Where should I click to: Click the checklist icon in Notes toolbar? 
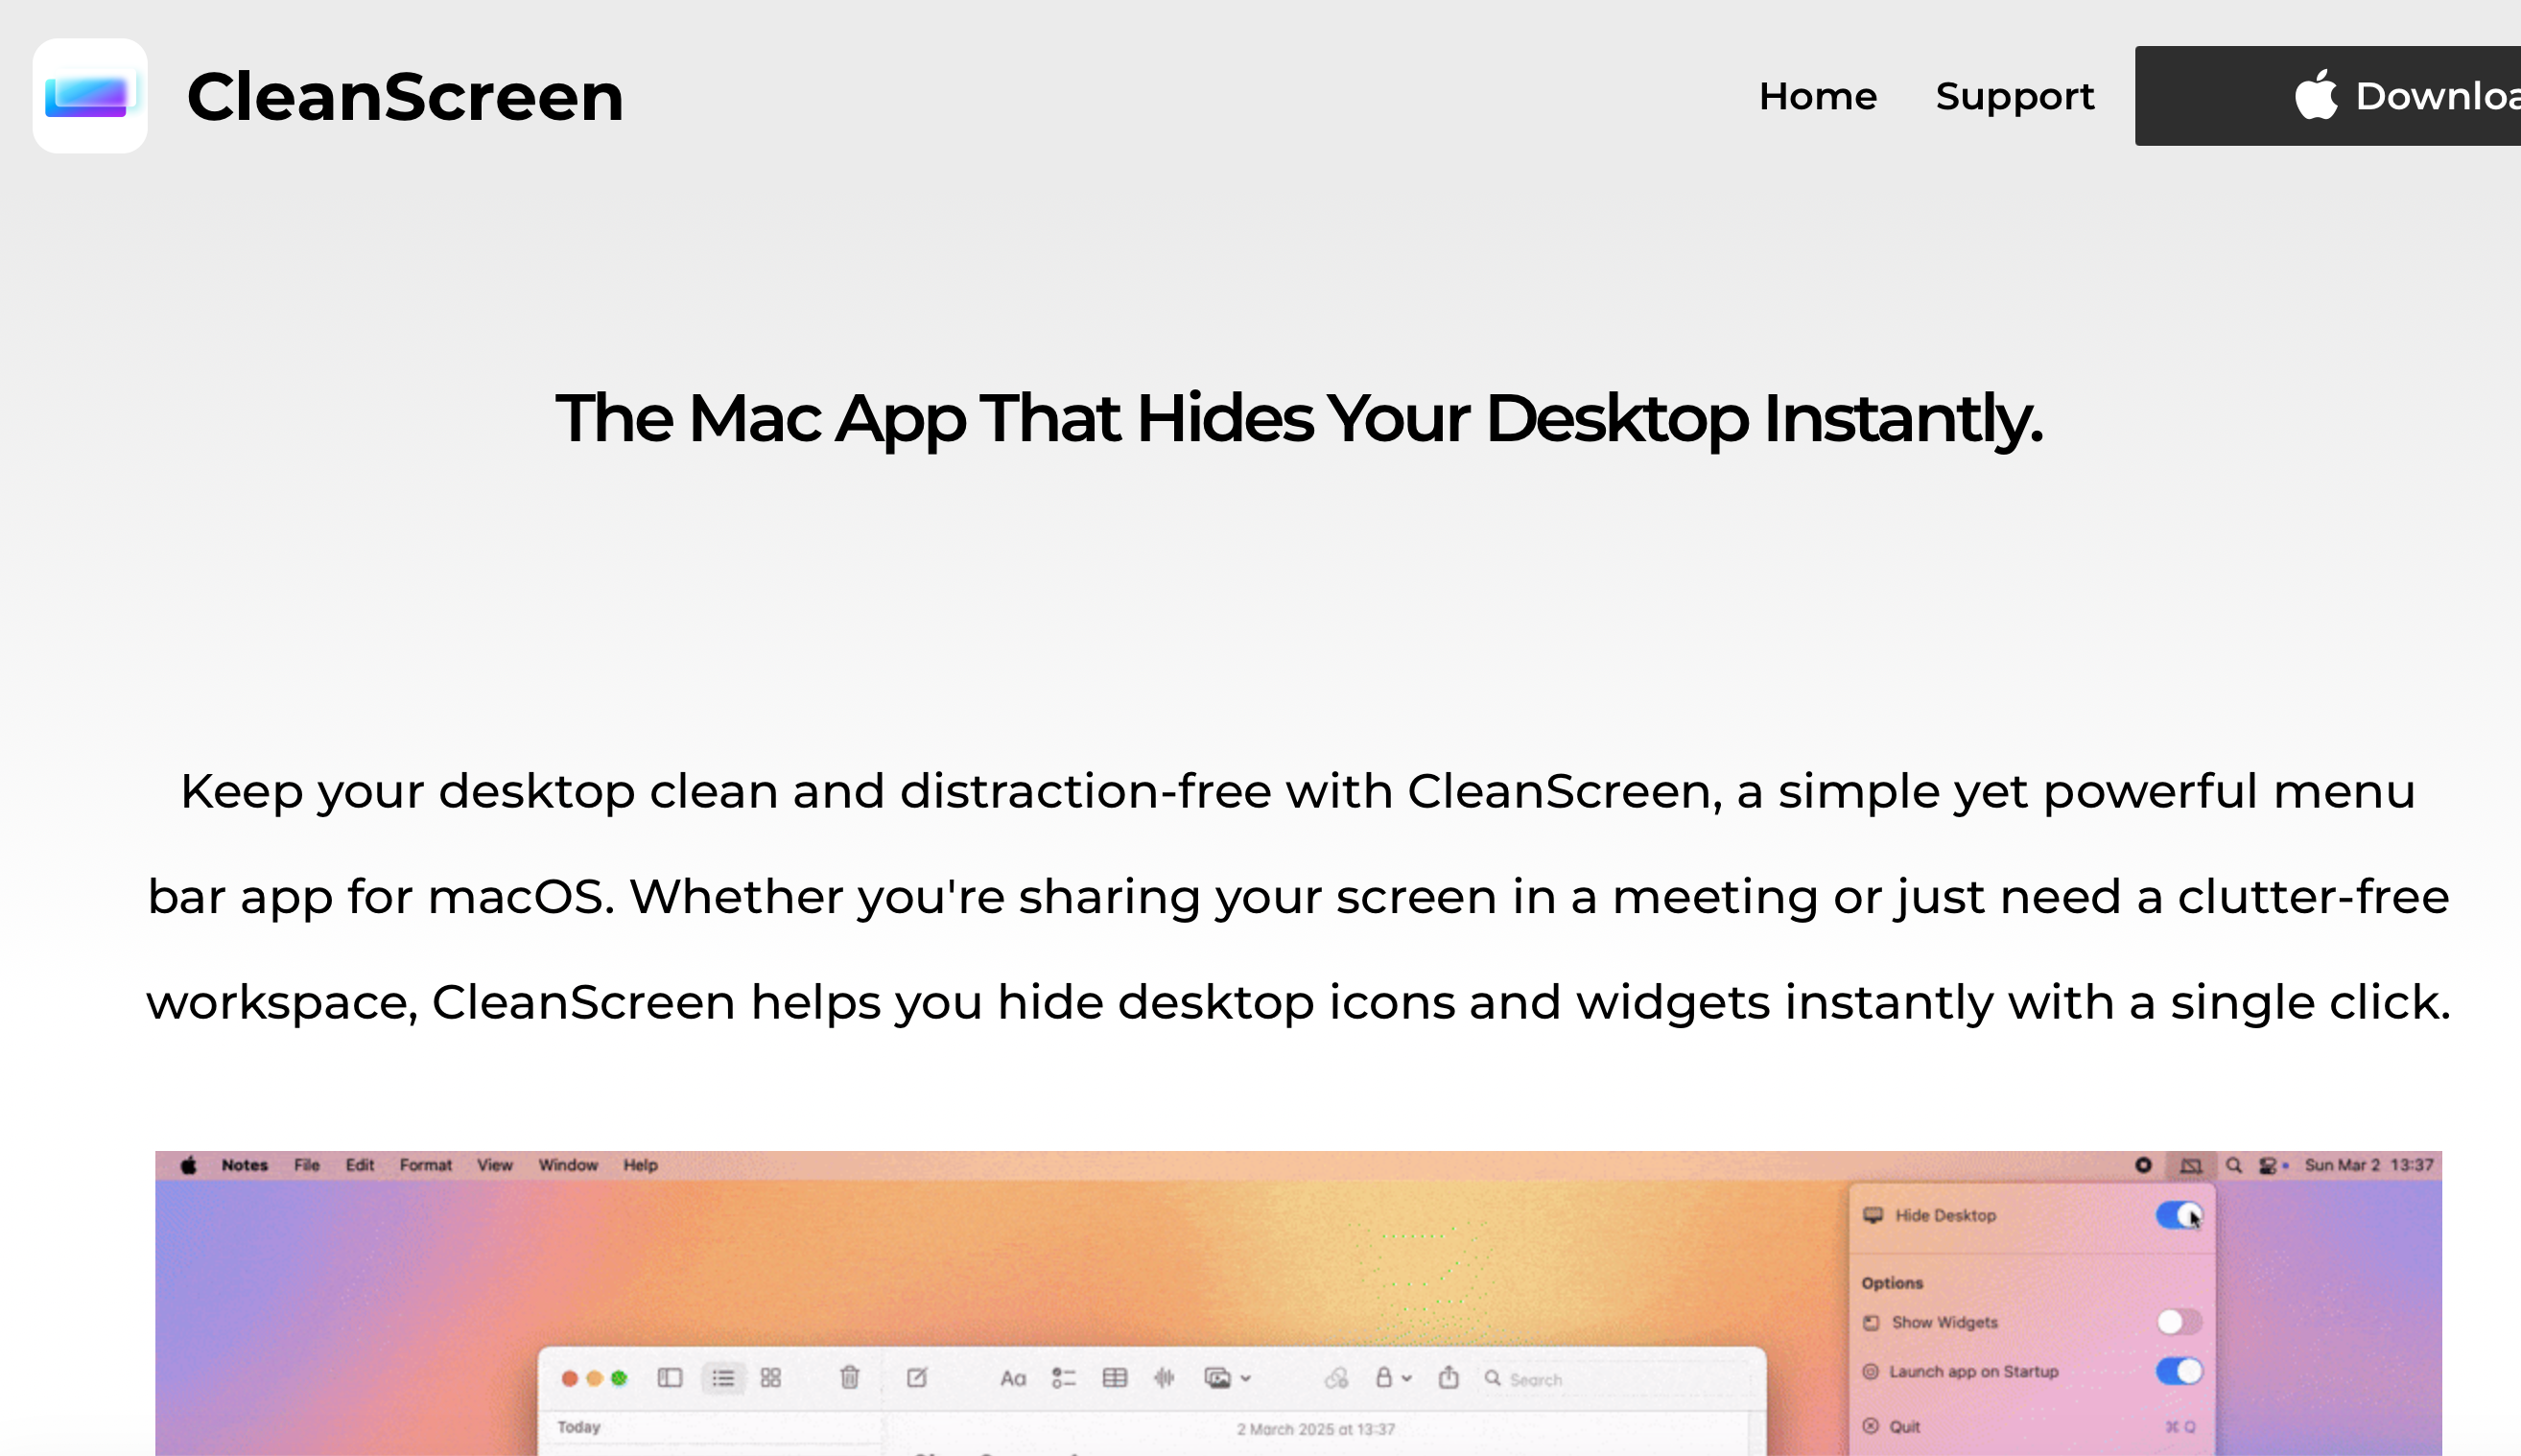1063,1378
